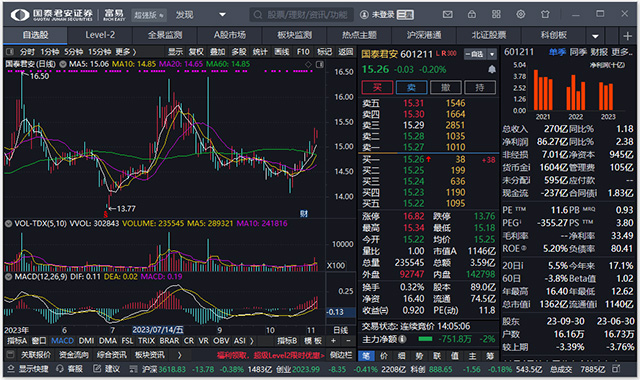The image size is (640, 380).
Task: Click the red 买 buy button
Action: [x=378, y=87]
